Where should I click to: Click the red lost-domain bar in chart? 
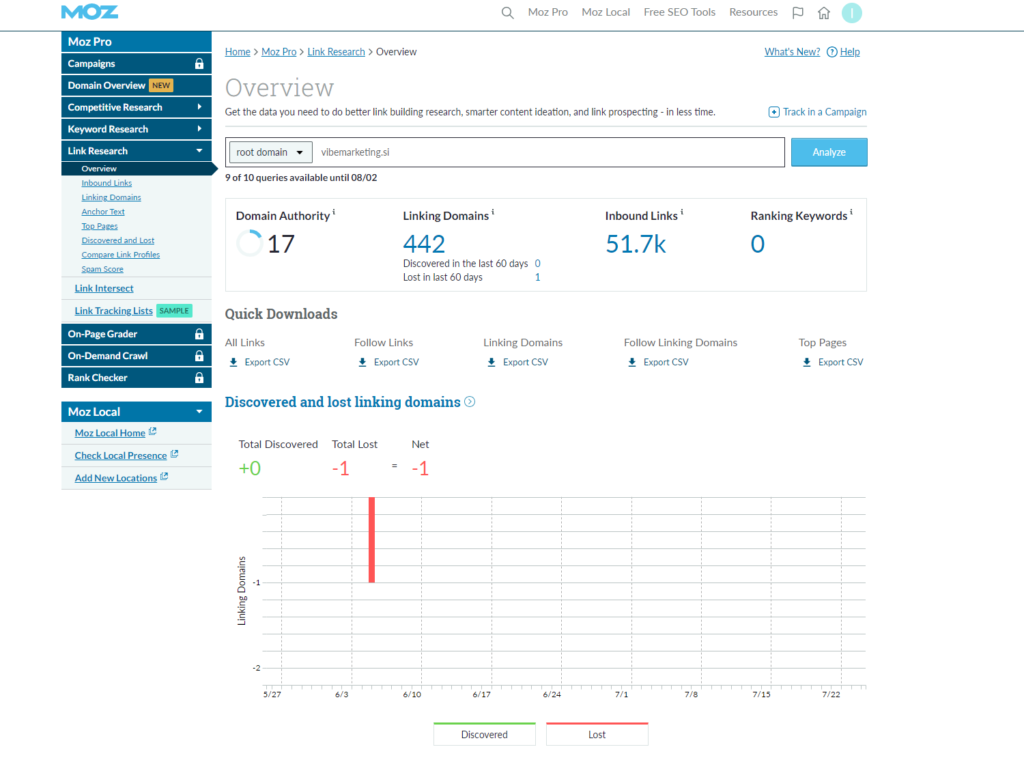pyautogui.click(x=371, y=540)
